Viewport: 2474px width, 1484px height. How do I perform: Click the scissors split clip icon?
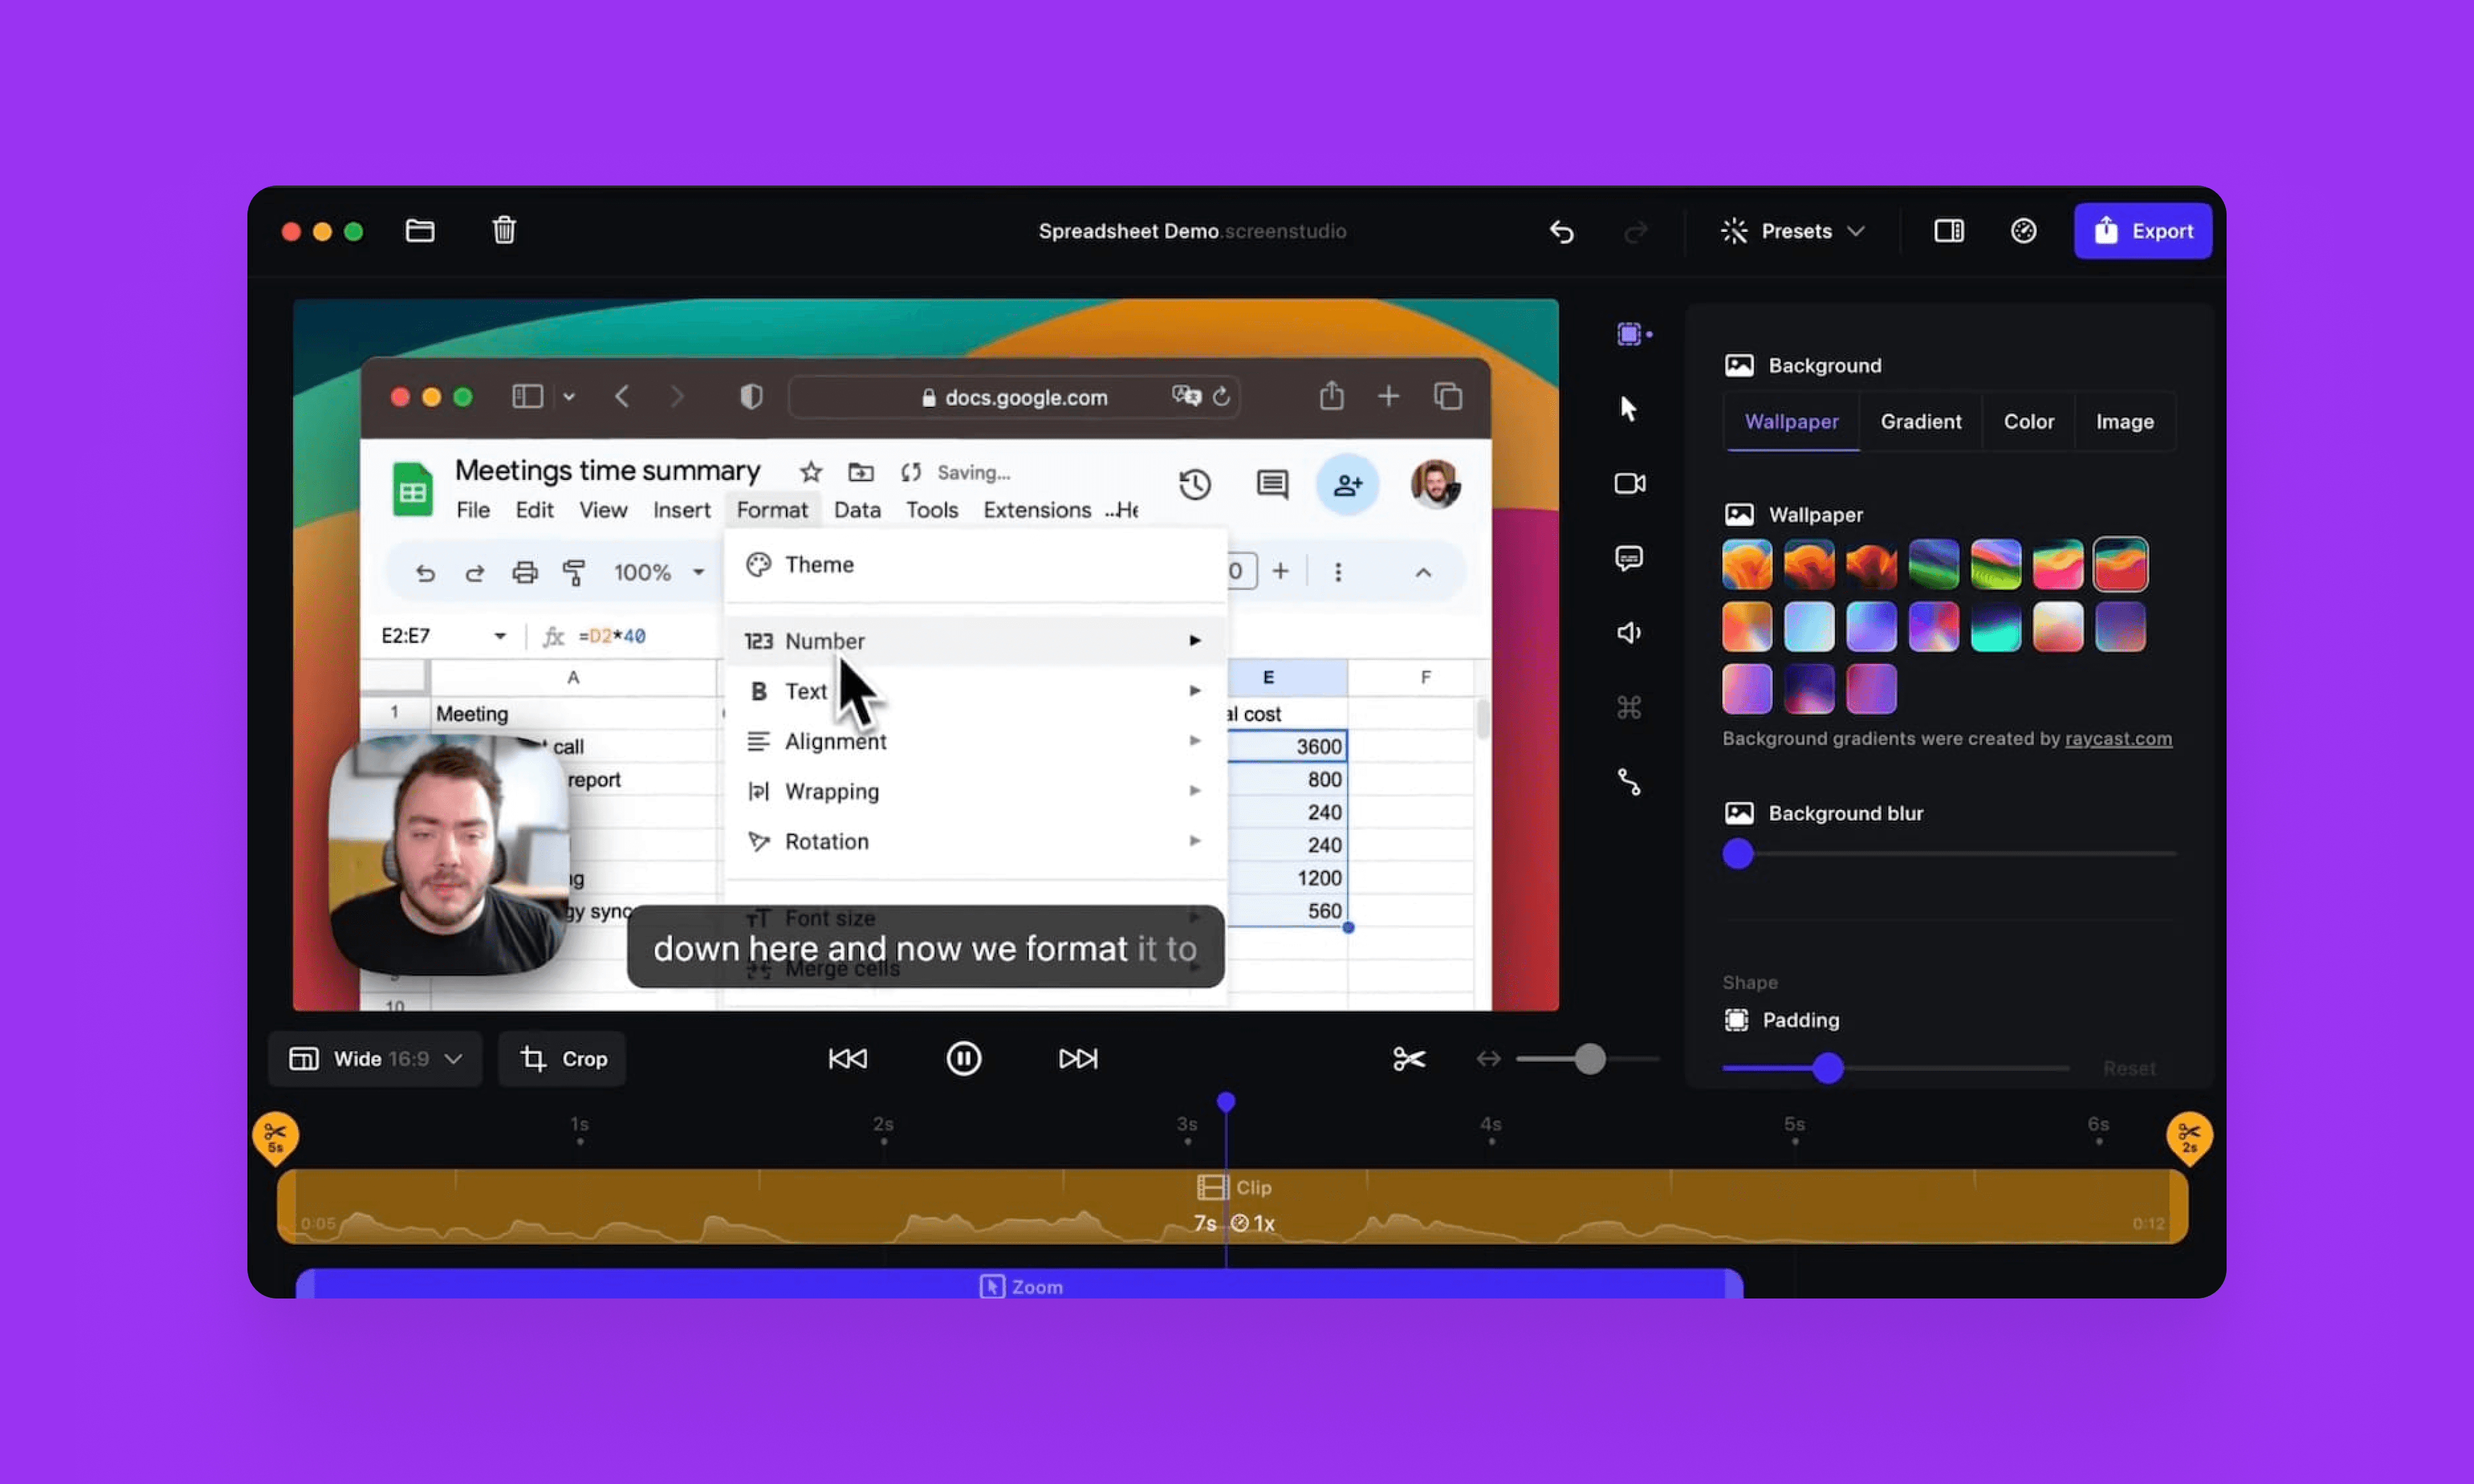(1409, 1058)
